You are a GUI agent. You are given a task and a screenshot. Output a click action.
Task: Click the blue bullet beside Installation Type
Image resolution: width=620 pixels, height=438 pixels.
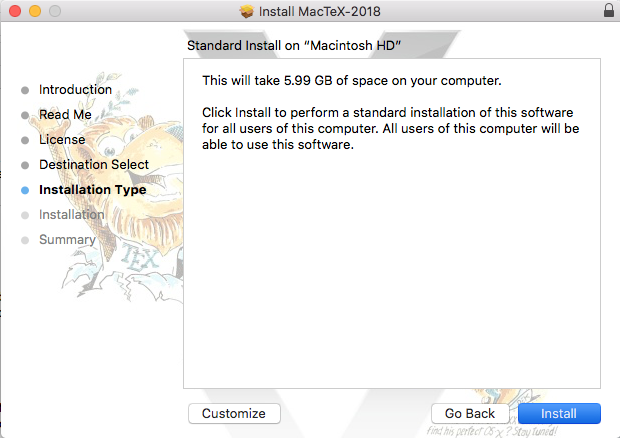(25, 190)
